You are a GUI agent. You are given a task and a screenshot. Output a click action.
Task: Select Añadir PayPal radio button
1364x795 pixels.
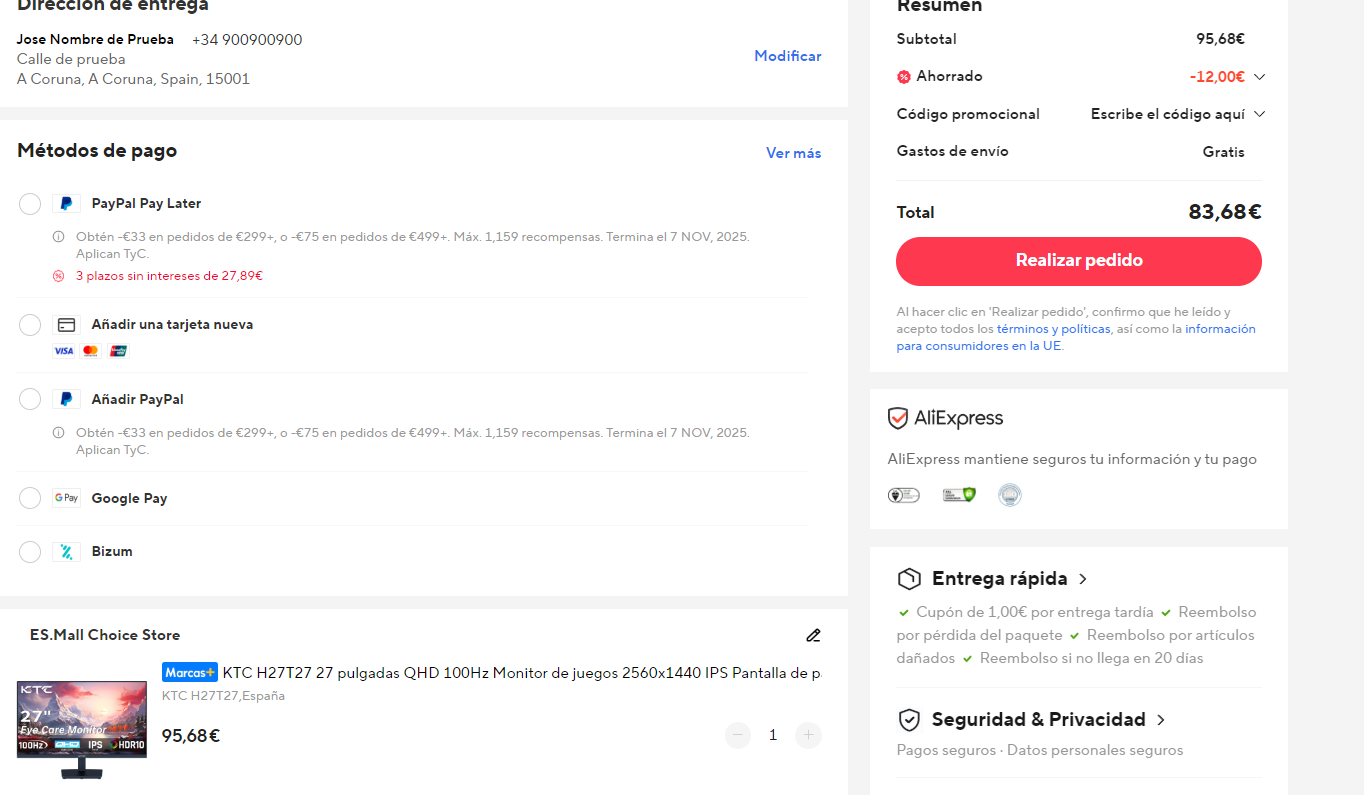coord(30,400)
